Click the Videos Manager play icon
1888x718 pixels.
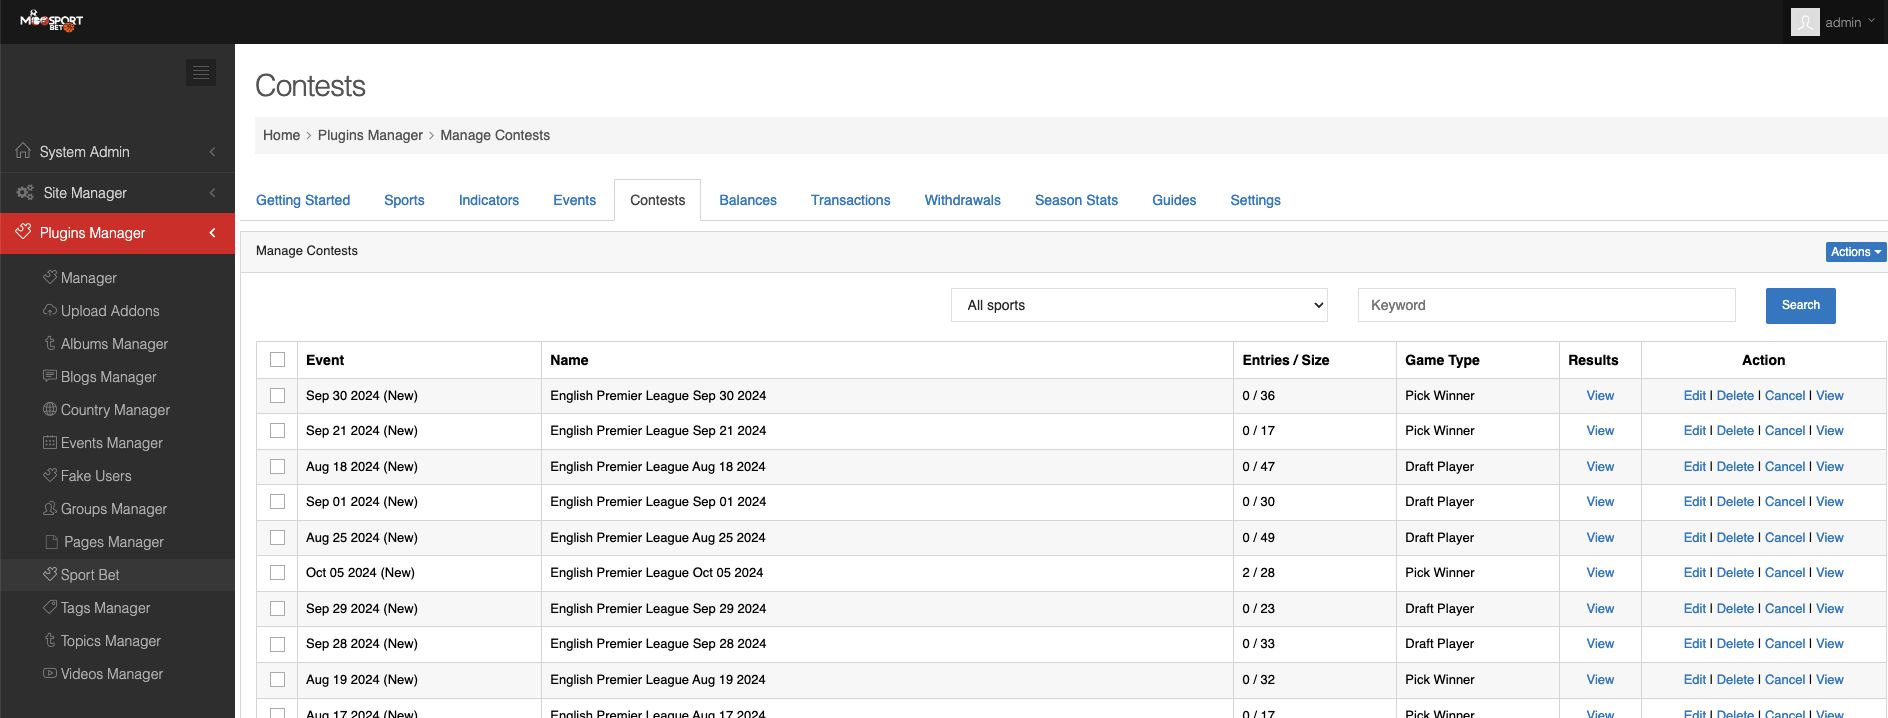coord(50,673)
